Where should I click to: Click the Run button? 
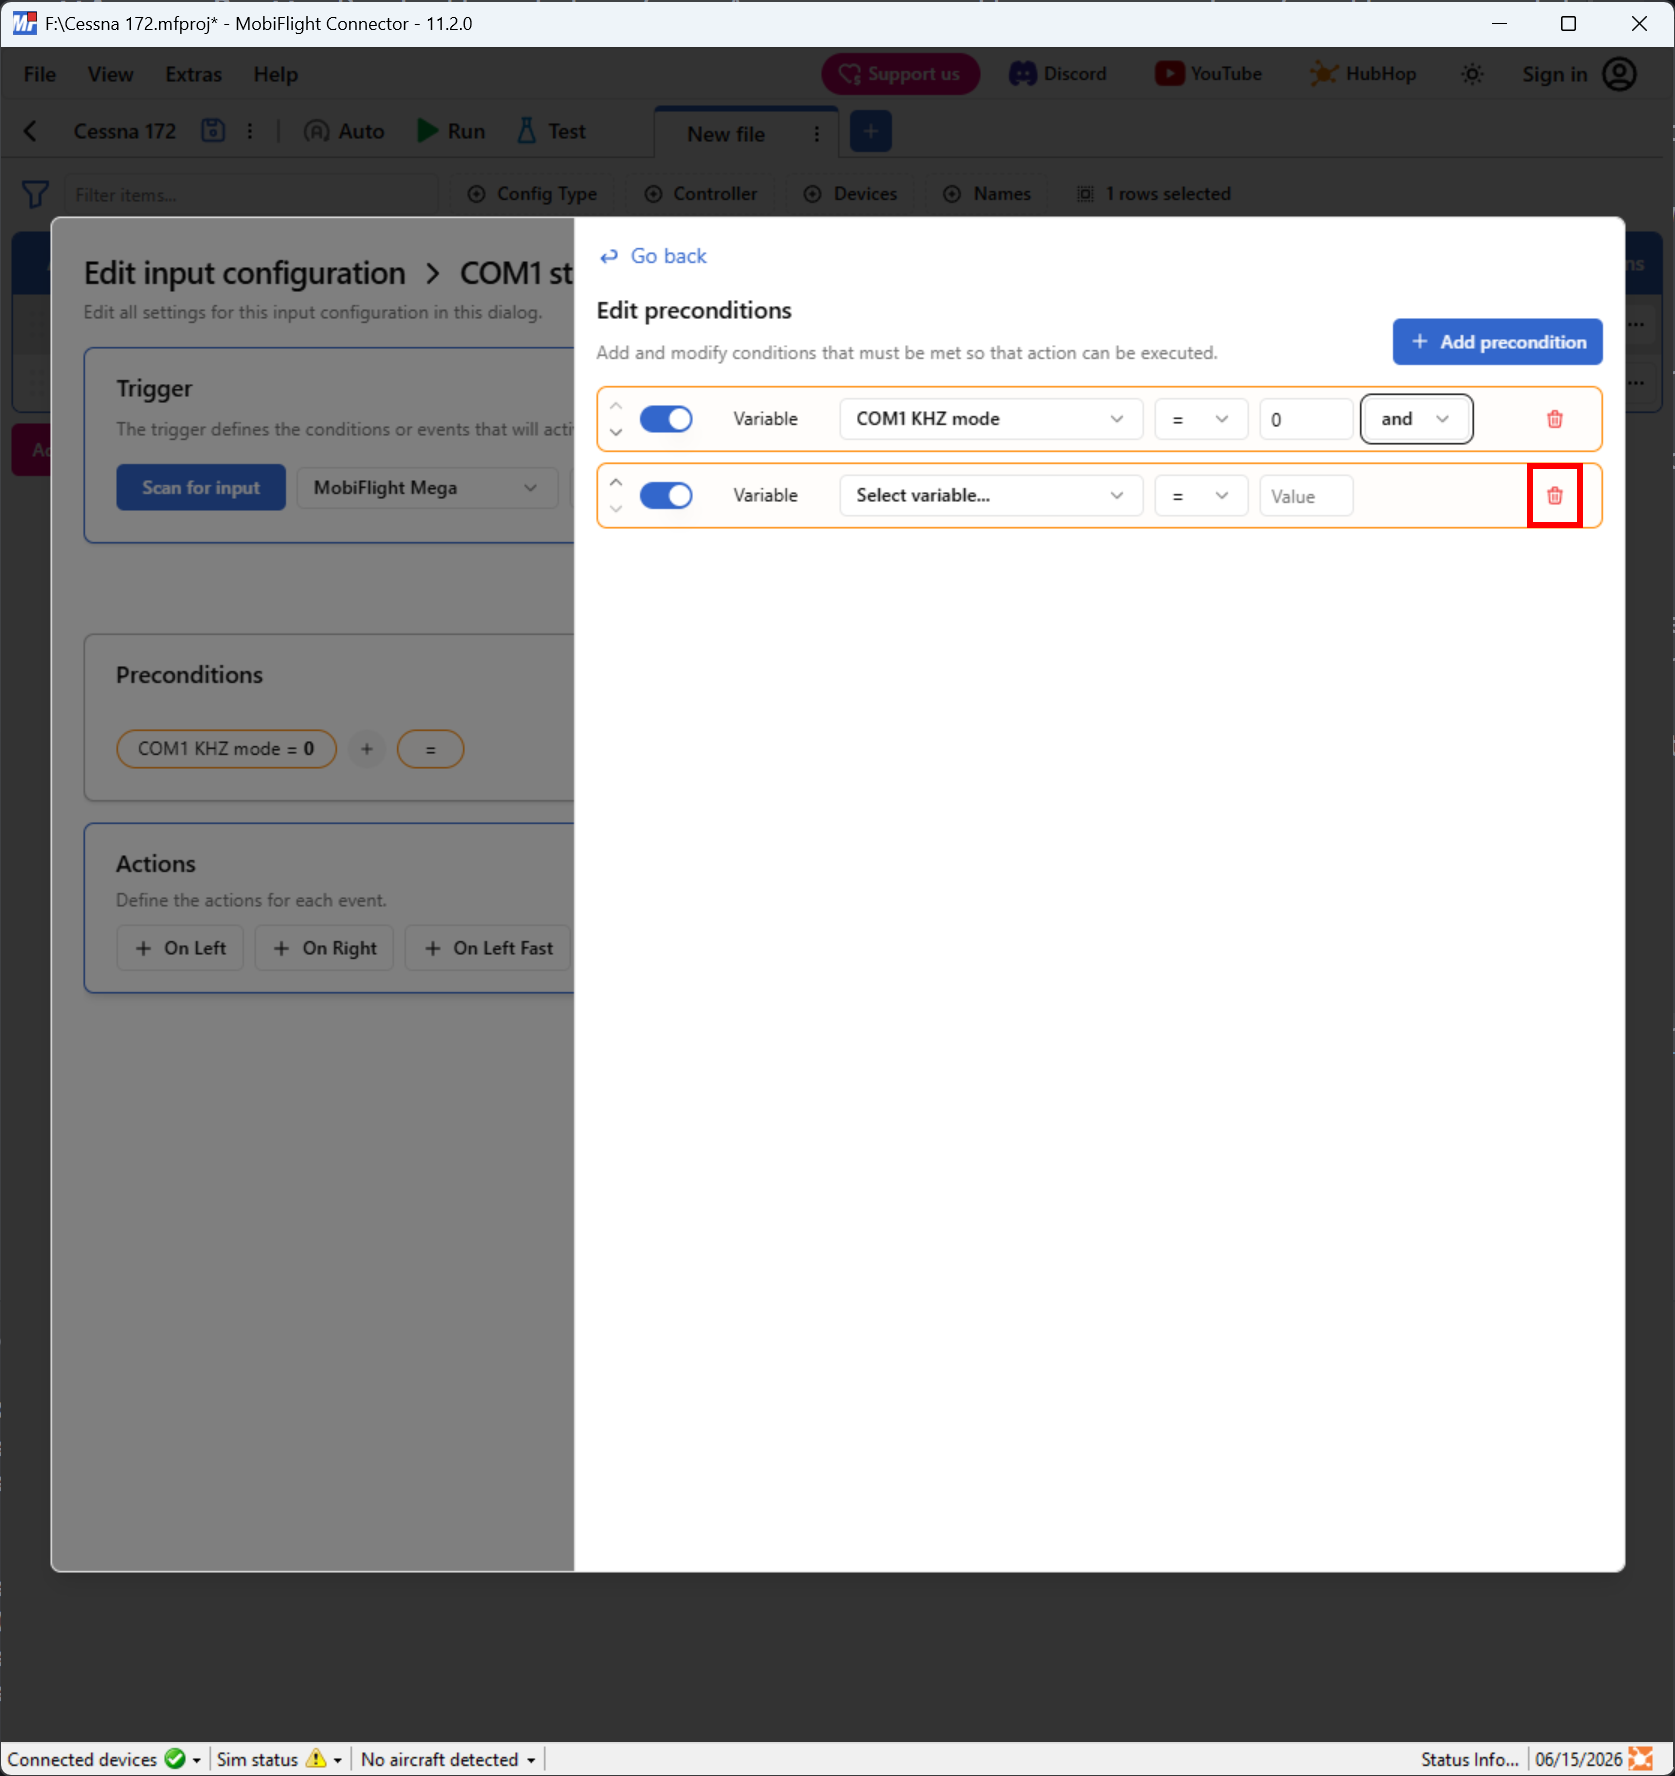(451, 131)
